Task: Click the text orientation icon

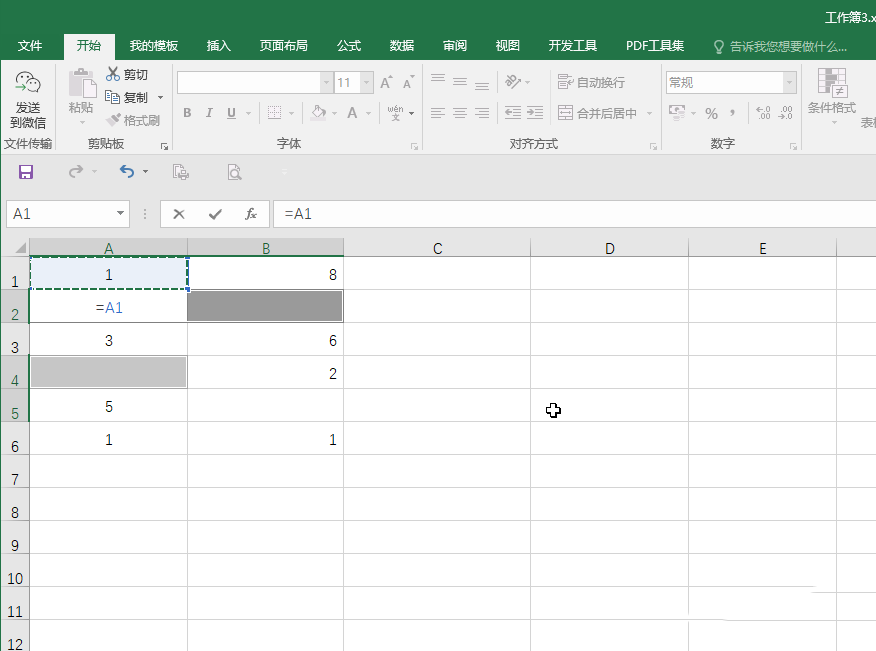Action: 513,82
